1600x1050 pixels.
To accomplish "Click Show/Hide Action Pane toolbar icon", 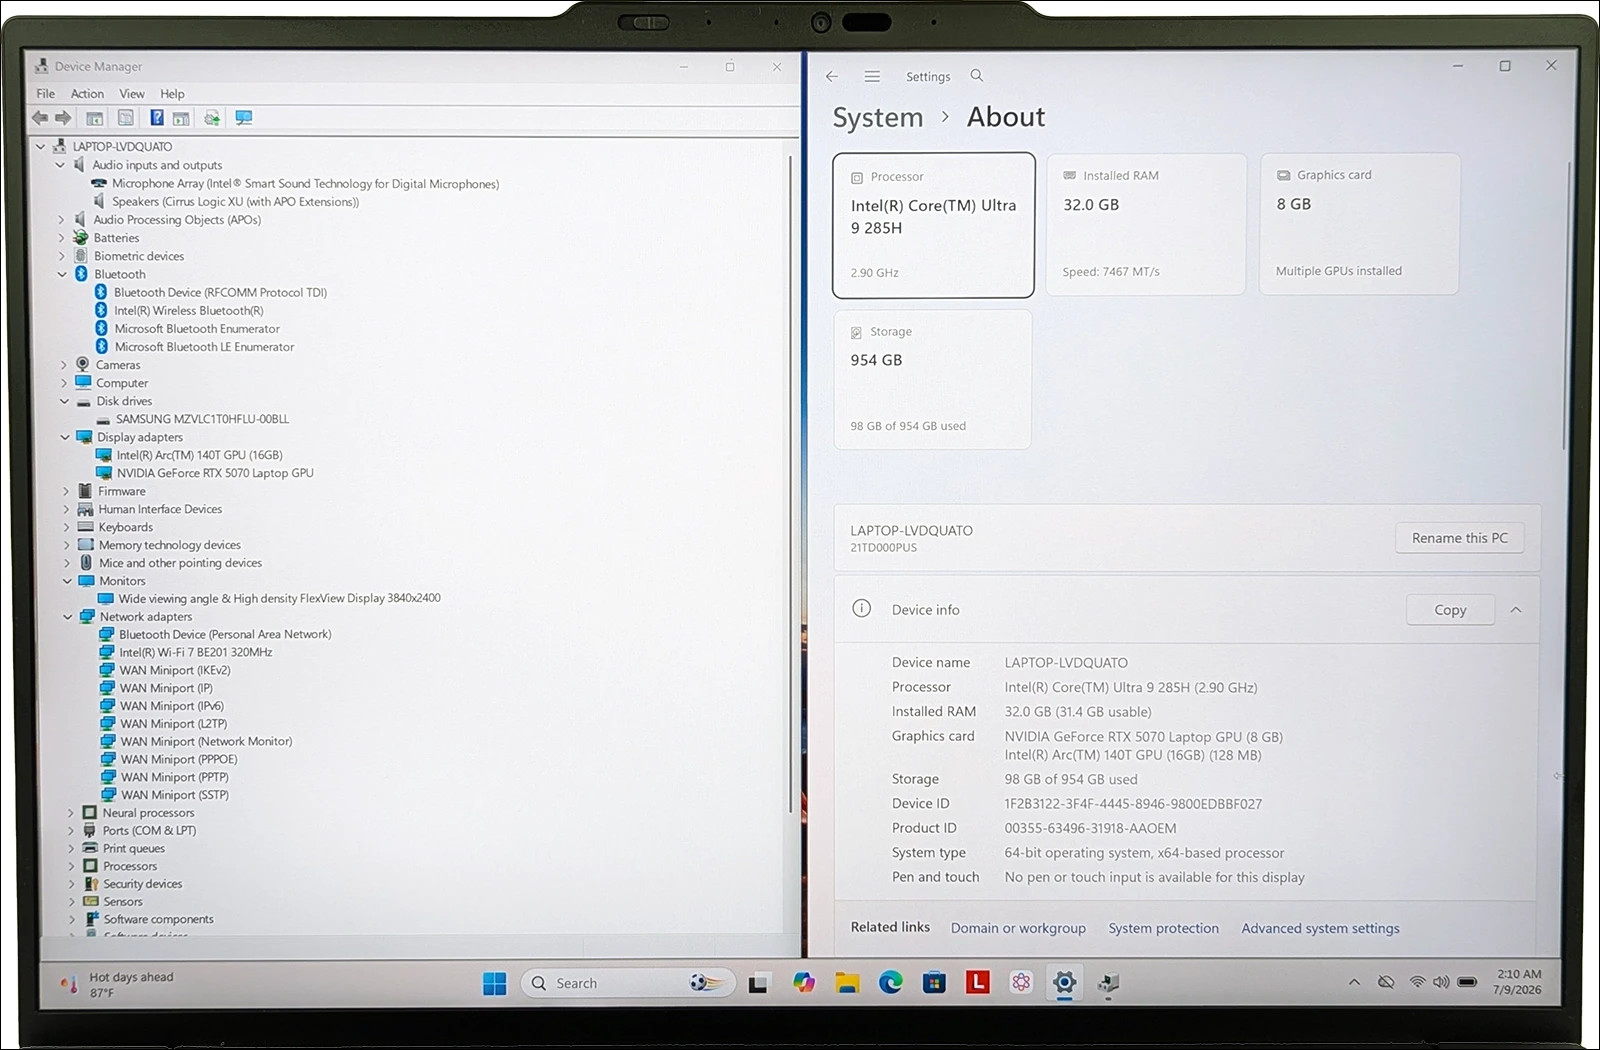I will pyautogui.click(x=181, y=118).
